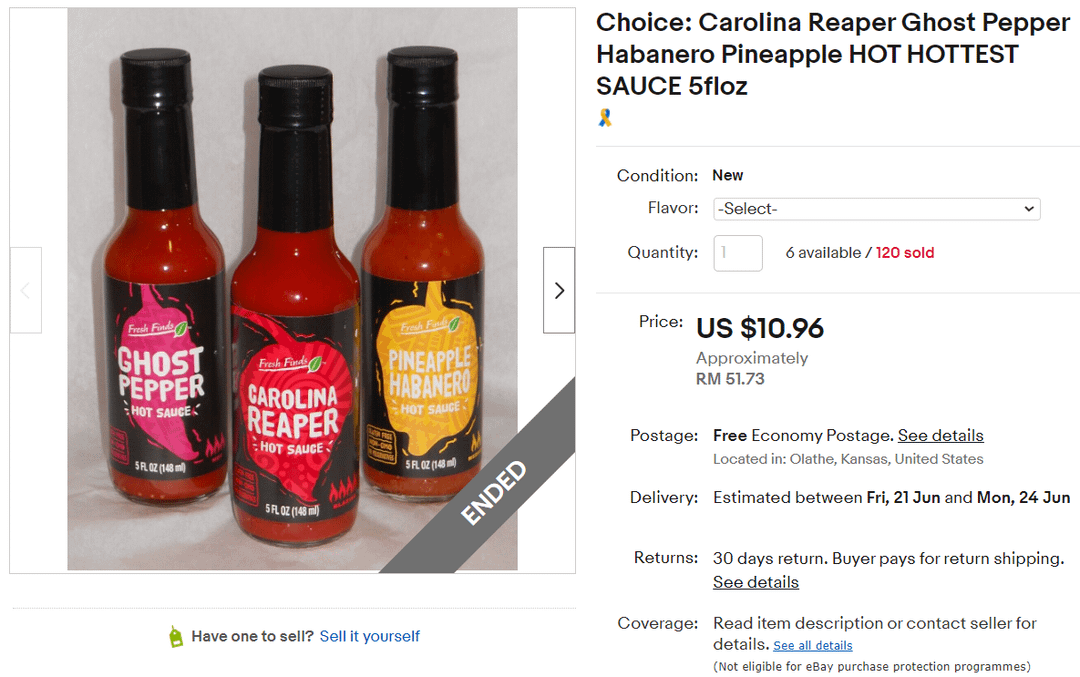Click the next image arrow
This screenshot has width=1080, height=677.
(x=559, y=290)
